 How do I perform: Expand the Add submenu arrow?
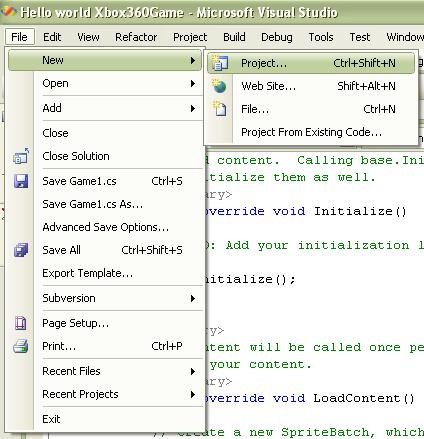click(193, 108)
